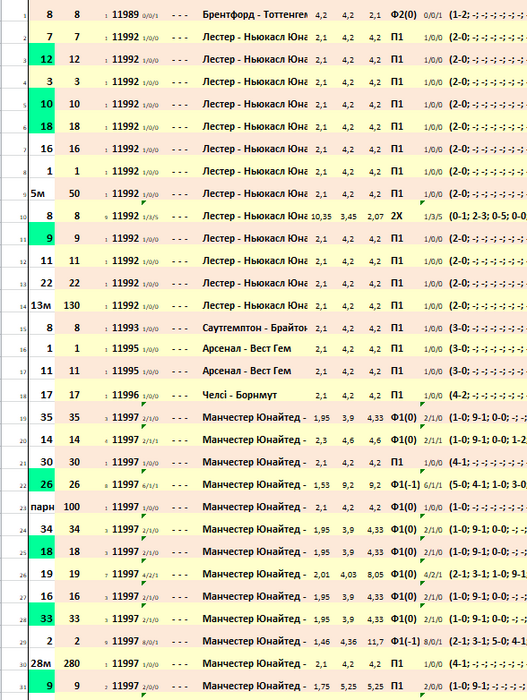The width and height of the screenshot is (527, 700).
Task: Select row header number 20
Action: [x=23, y=441]
